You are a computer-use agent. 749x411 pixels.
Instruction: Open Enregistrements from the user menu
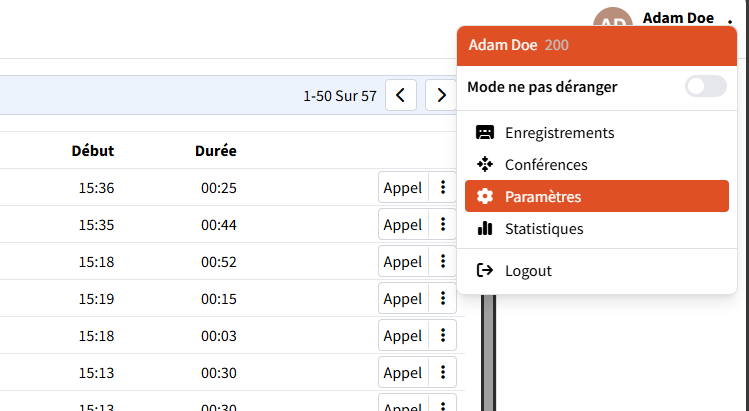pyautogui.click(x=559, y=133)
